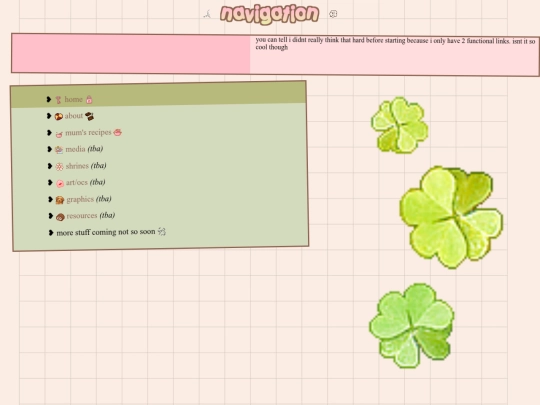Click the flower icon before shrines
The image size is (540, 405).
60,167
